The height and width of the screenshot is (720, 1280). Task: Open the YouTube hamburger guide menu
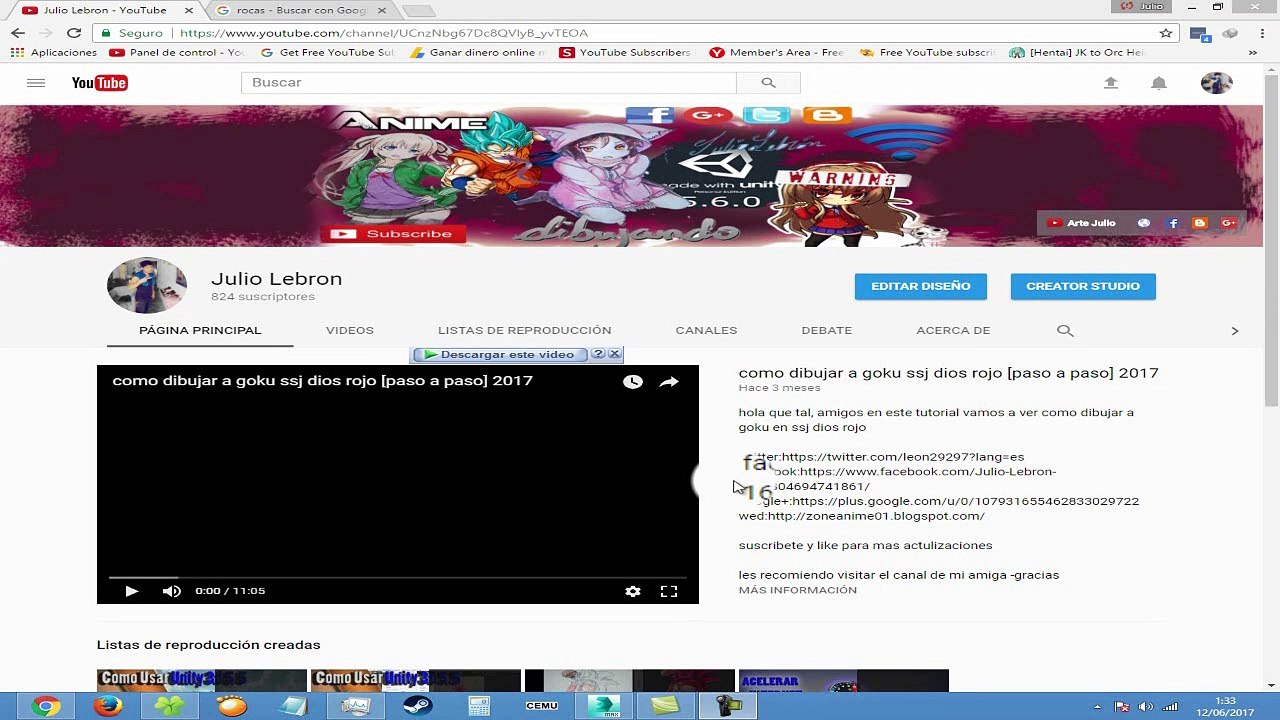click(x=36, y=82)
